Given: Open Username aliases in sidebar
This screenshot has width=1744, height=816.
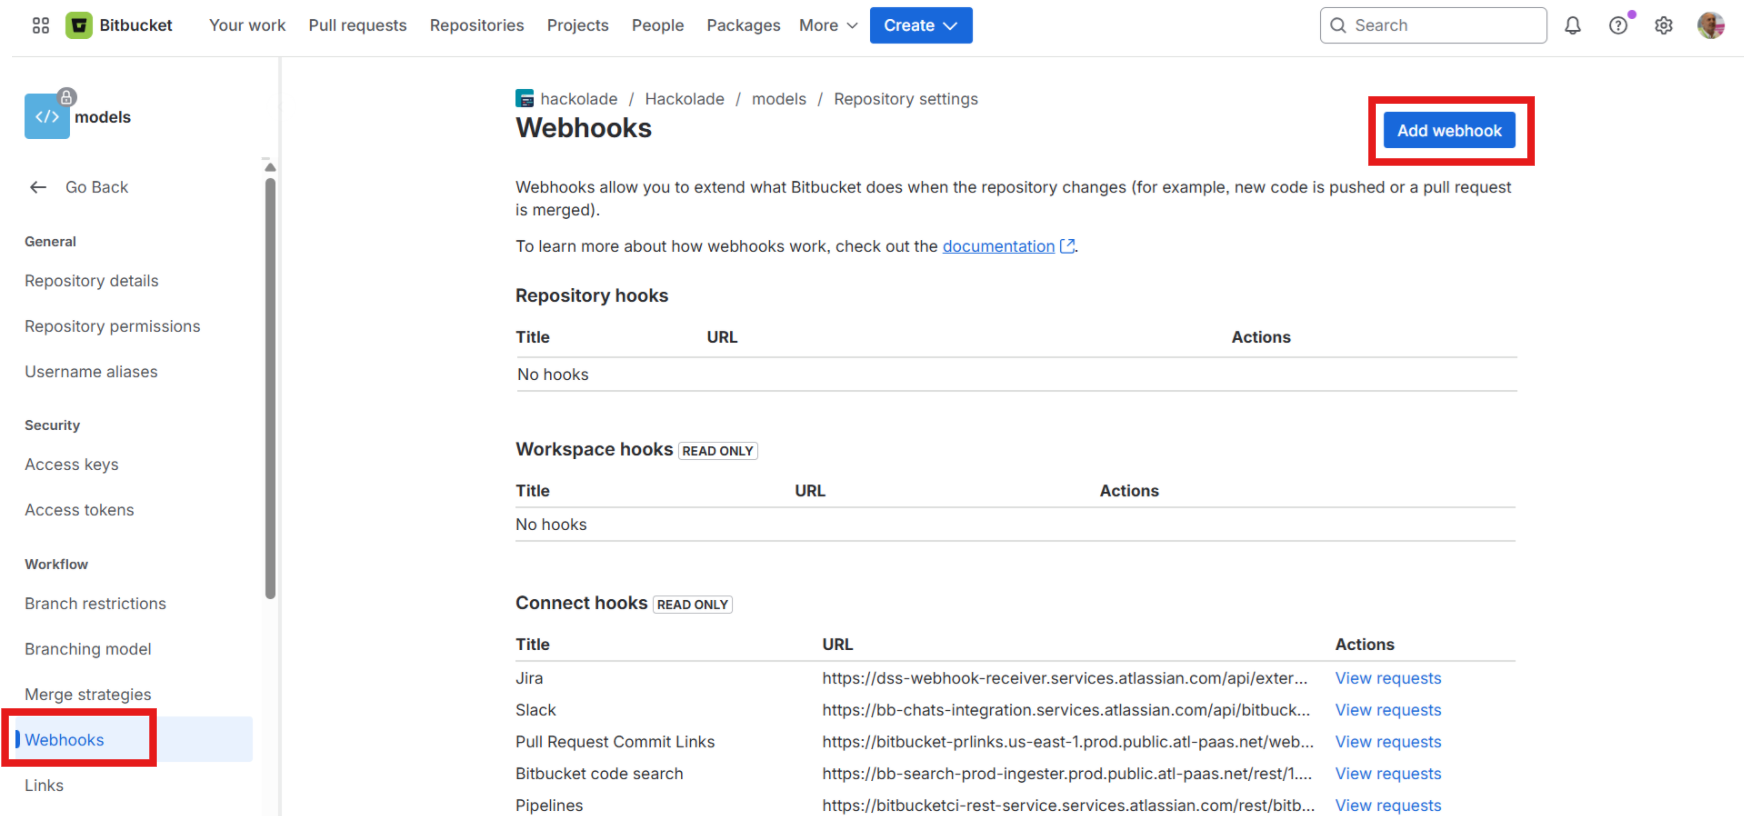Looking at the screenshot, I should 91,372.
